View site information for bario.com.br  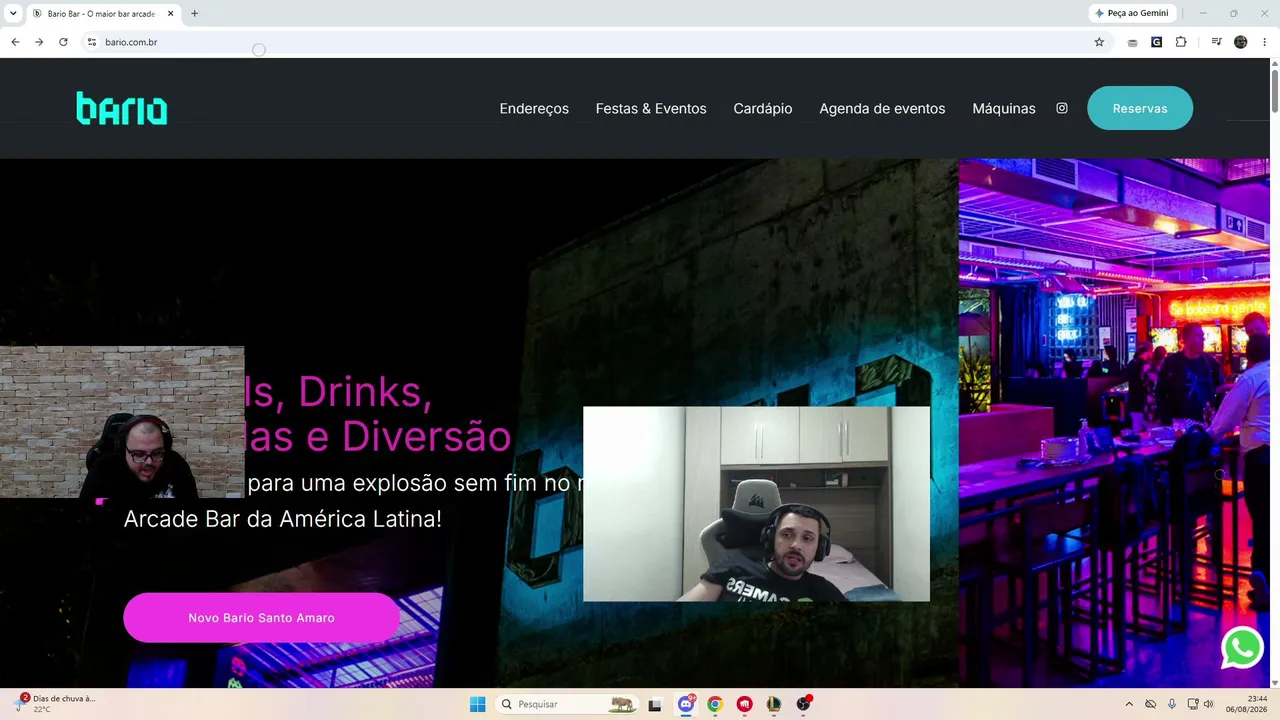pos(91,42)
